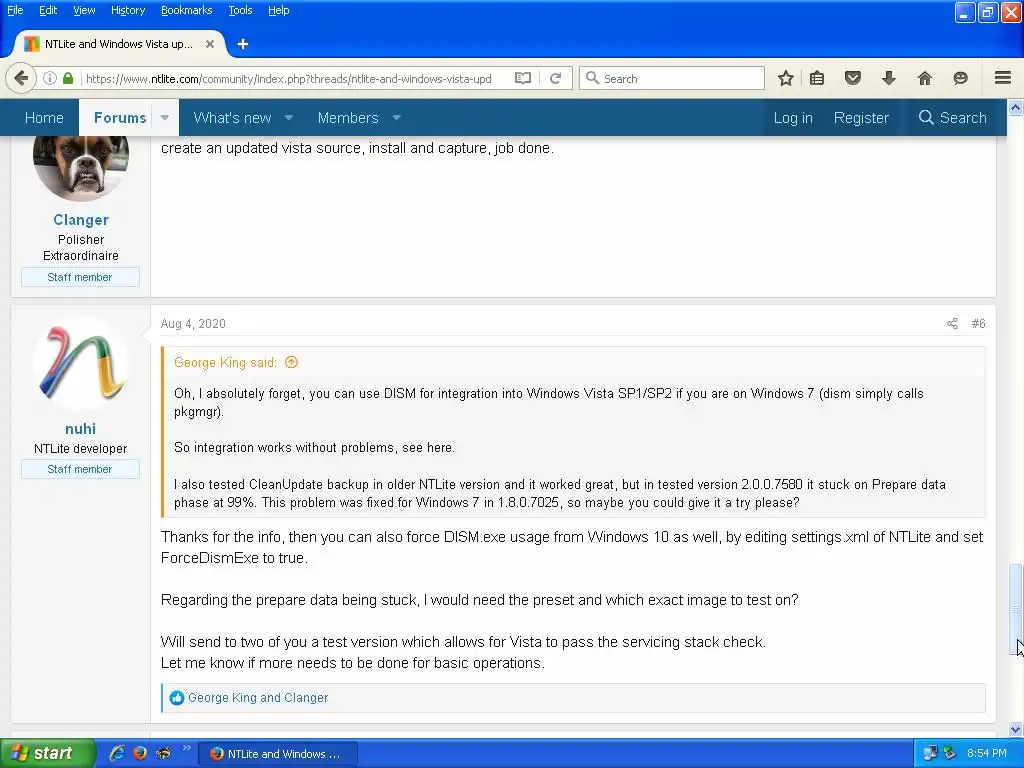This screenshot has height=768, width=1024.
Task: Click the page scrollbar up arrow
Action: [1016, 108]
